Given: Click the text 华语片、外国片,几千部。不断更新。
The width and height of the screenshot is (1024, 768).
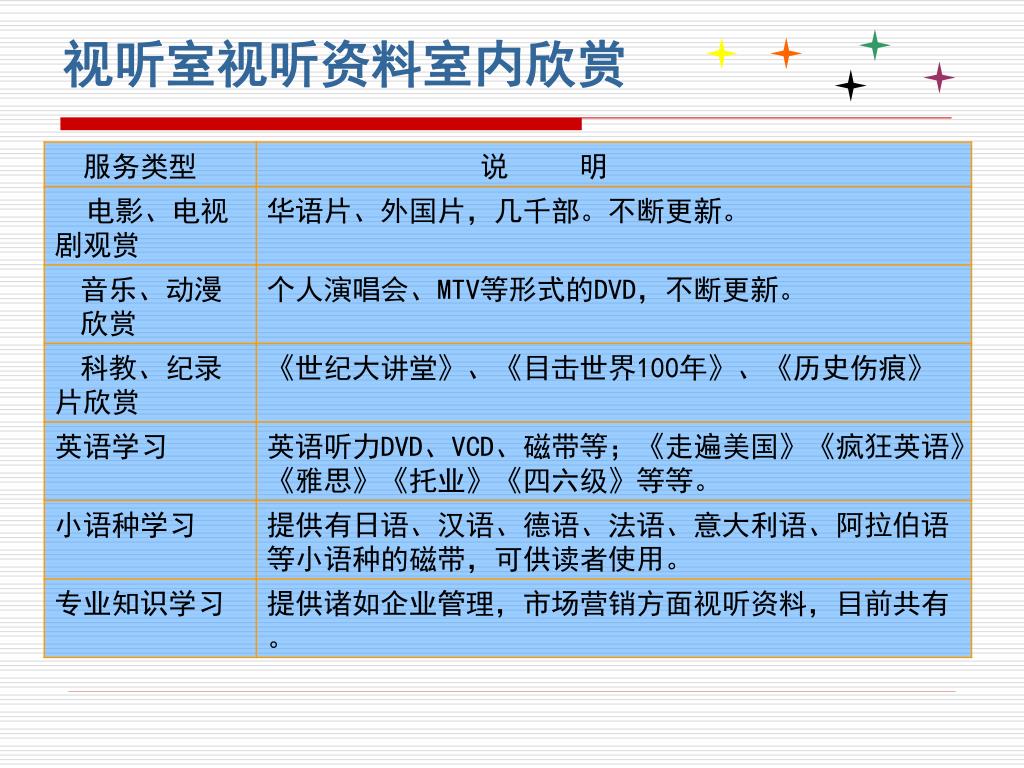Looking at the screenshot, I should pos(502,211).
